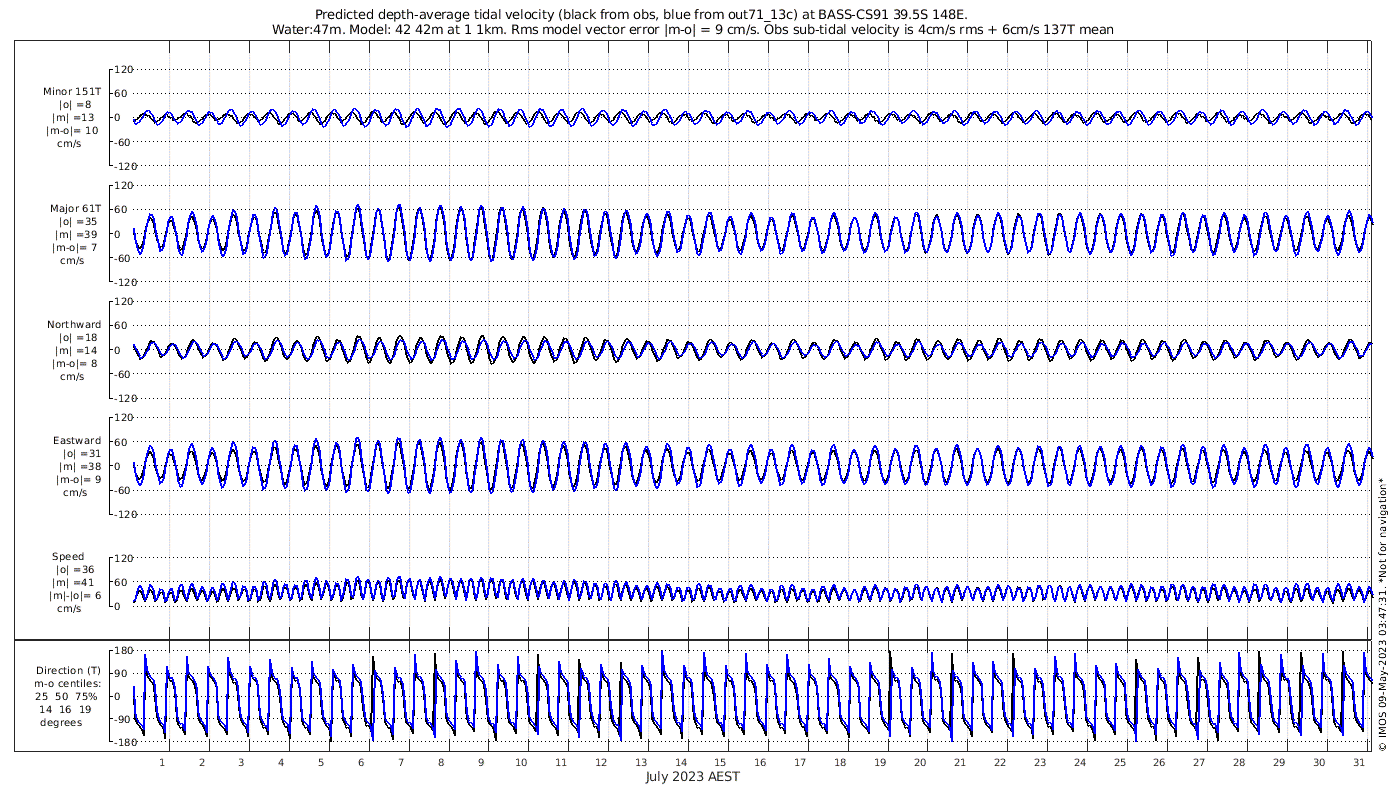Click the "Major 61T" panel label
Viewport: 1400px width, 800px height.
click(75, 209)
